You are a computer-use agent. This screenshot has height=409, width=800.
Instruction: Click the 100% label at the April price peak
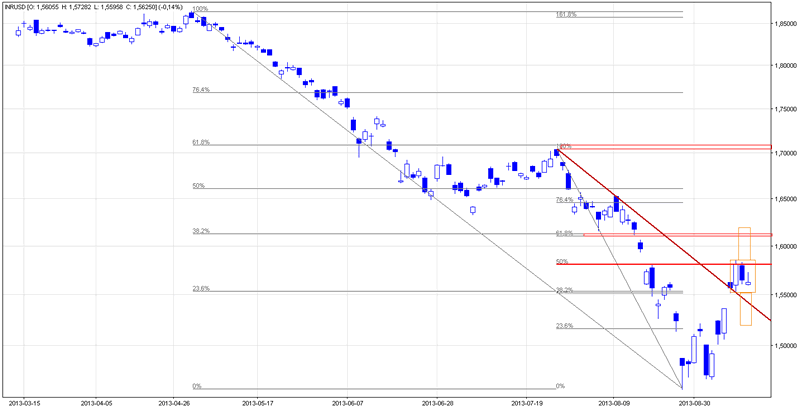[x=201, y=9]
